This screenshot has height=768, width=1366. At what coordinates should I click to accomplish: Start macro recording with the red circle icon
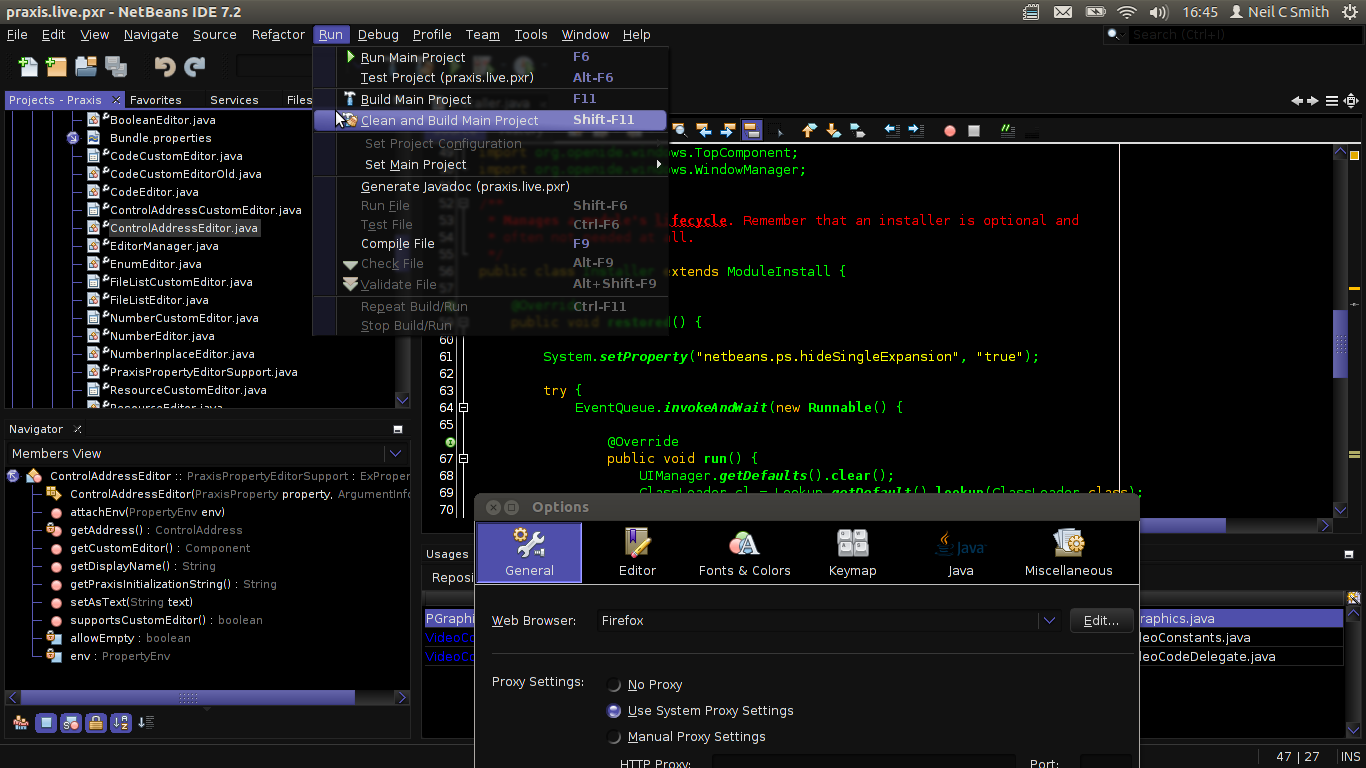pyautogui.click(x=950, y=130)
